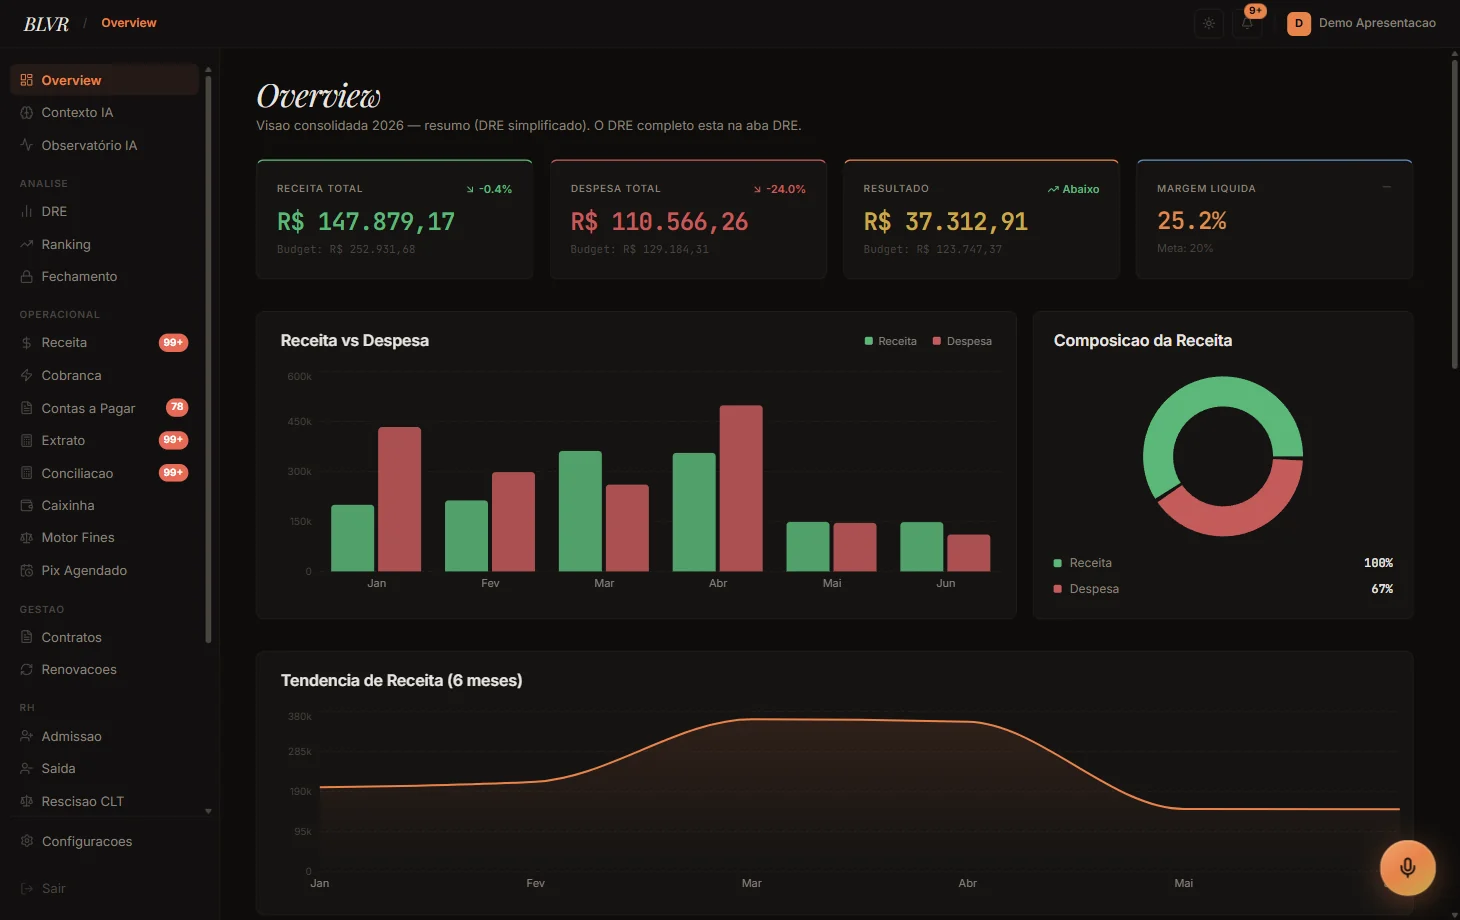Click the green Mar Receita bar
The height and width of the screenshot is (920, 1460).
(x=580, y=511)
